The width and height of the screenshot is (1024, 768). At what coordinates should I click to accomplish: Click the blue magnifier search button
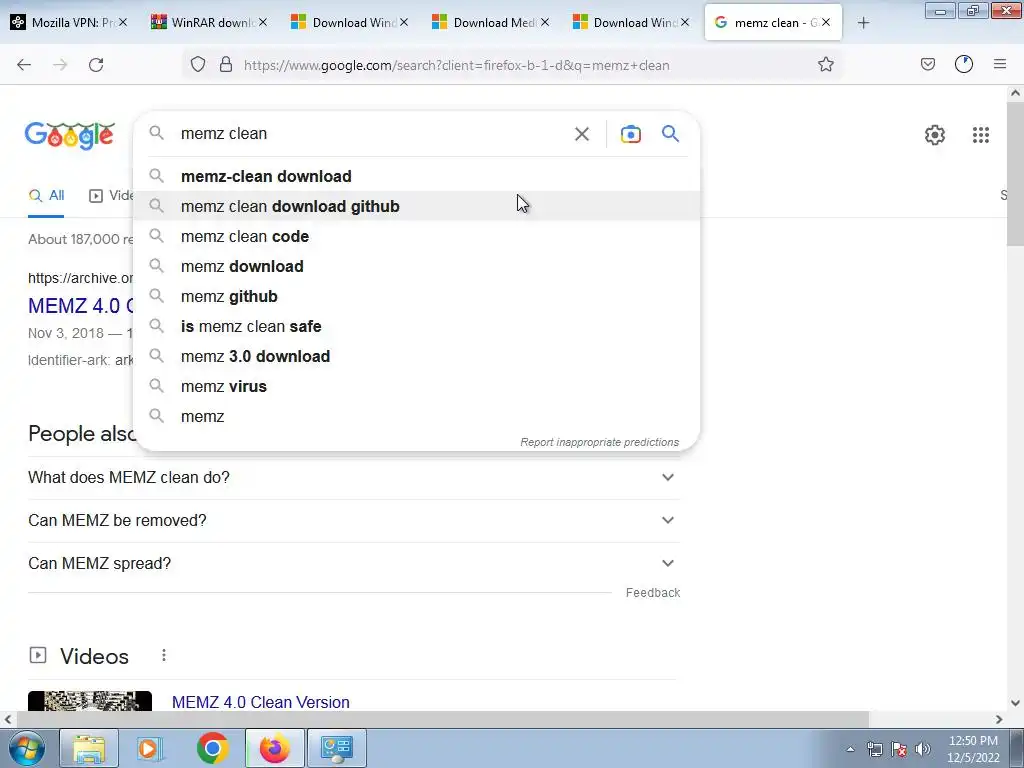[x=670, y=134]
